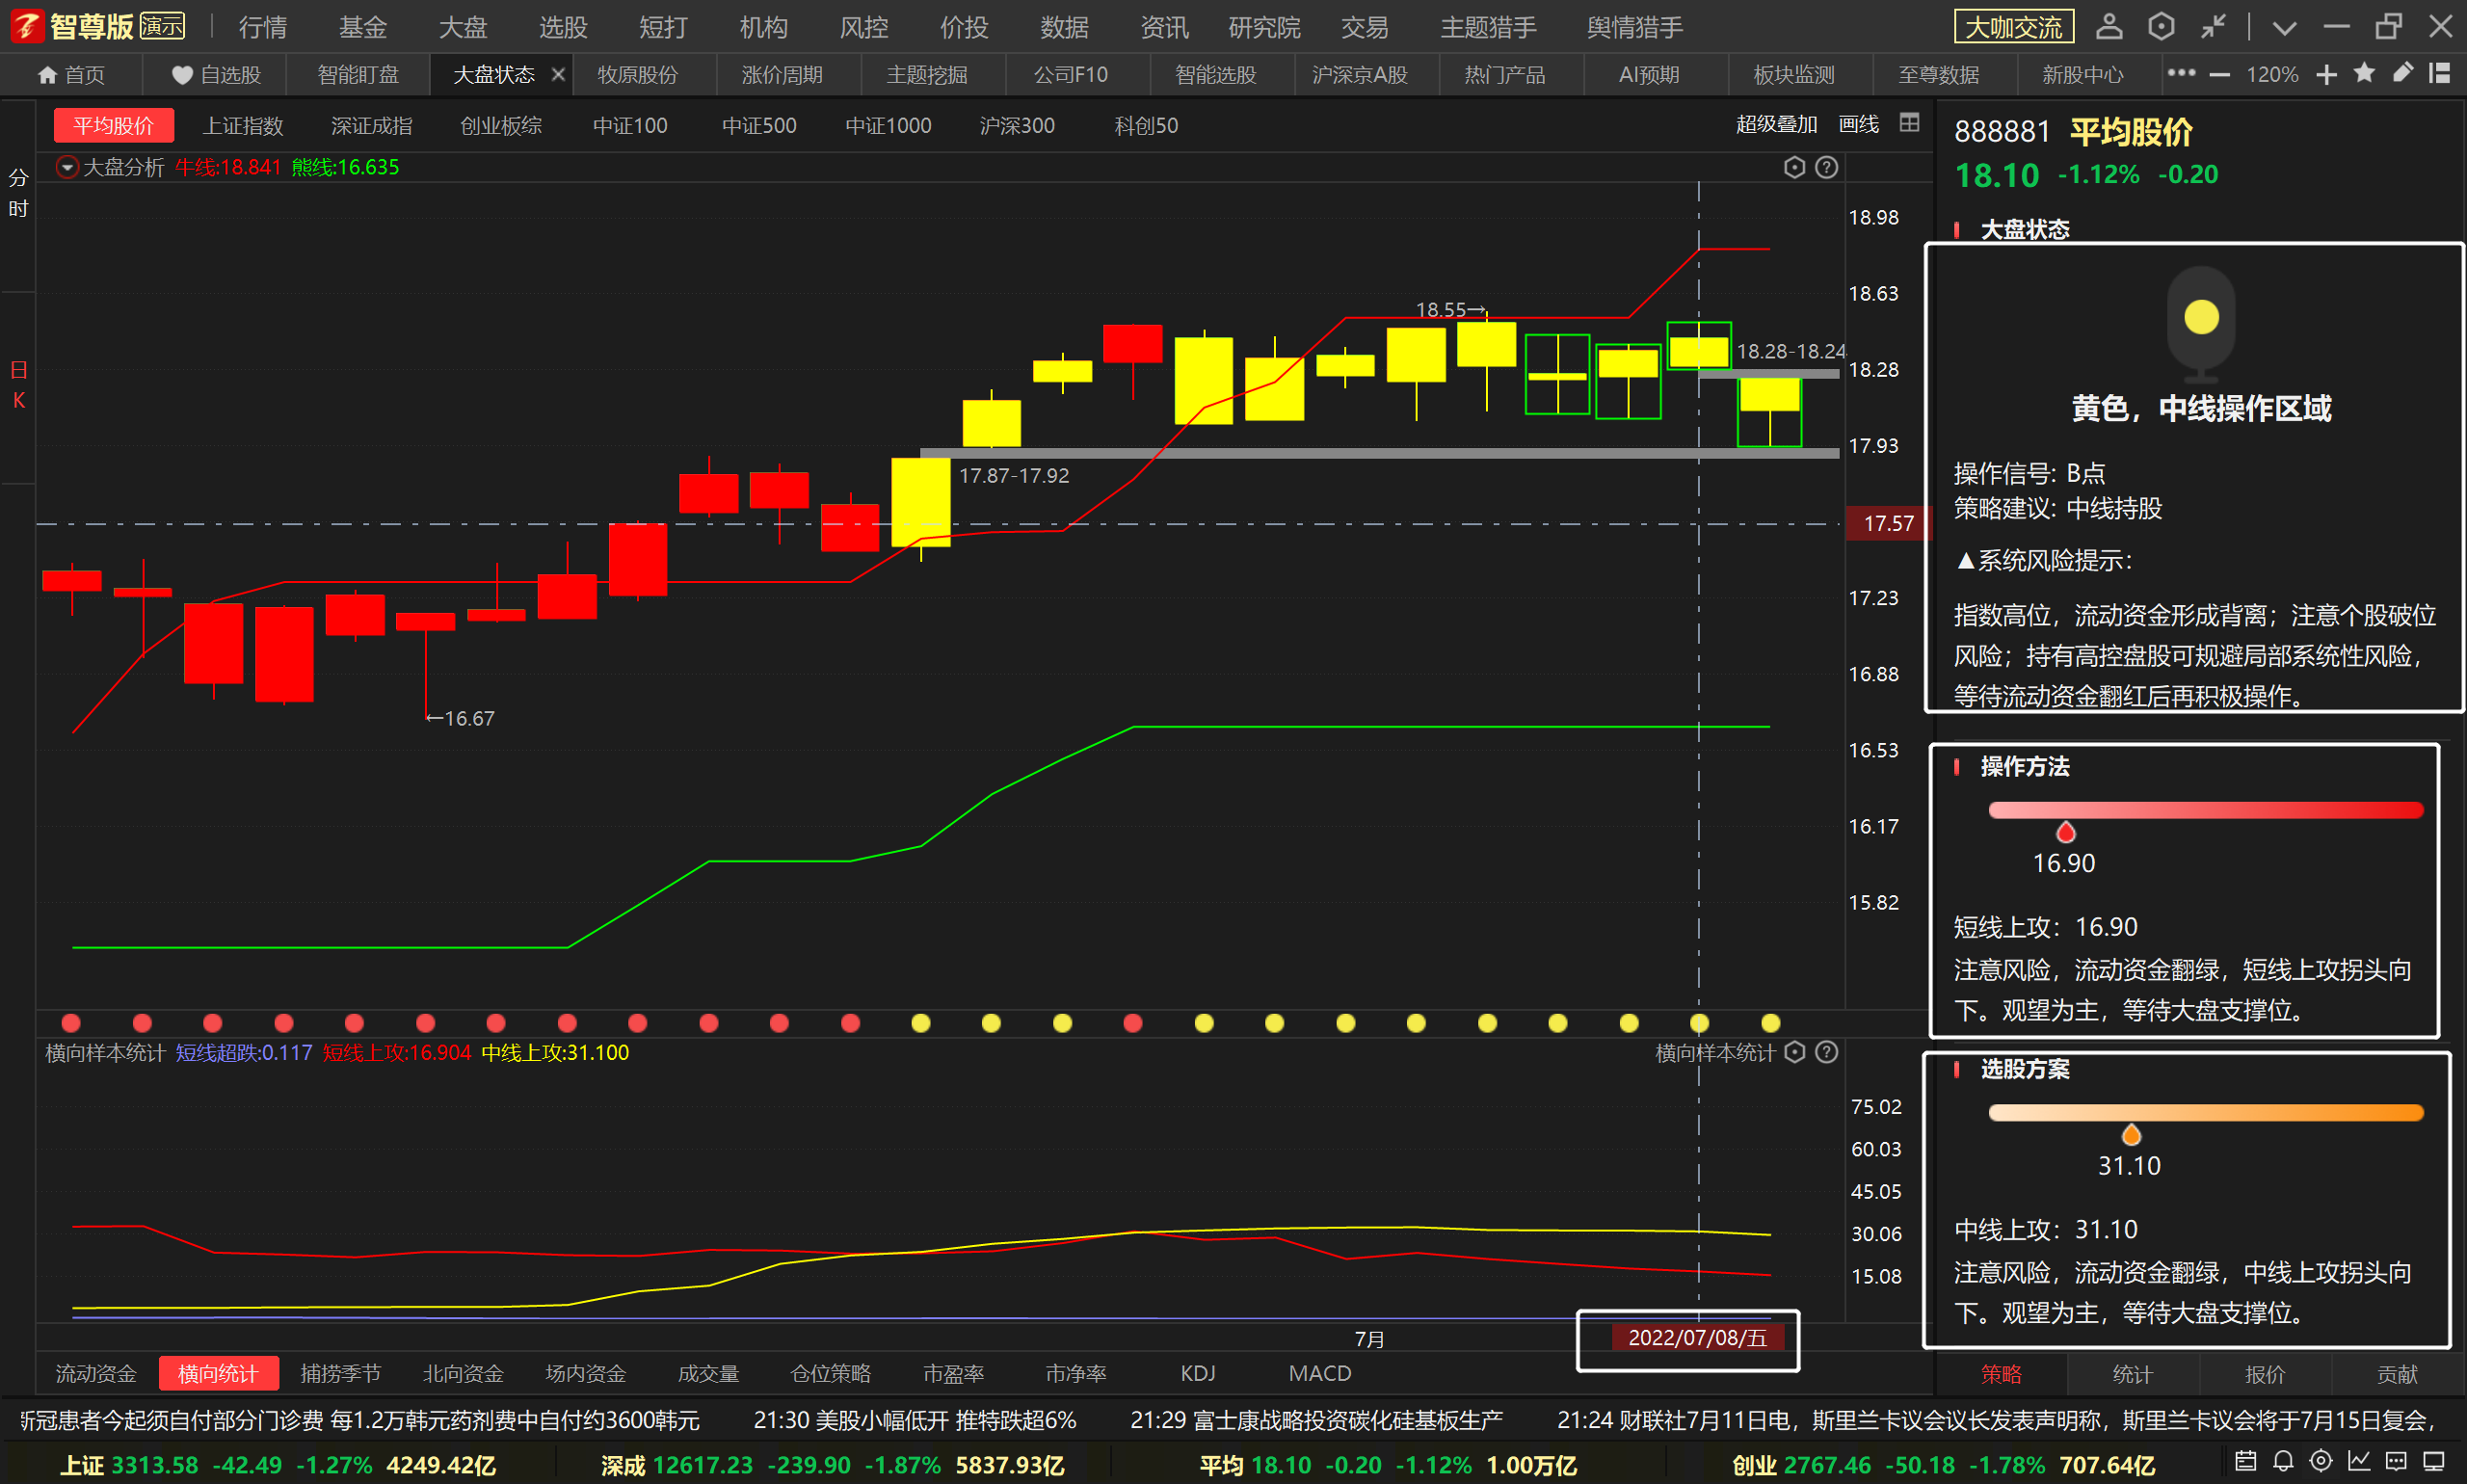The width and height of the screenshot is (2467, 1484).
Task: Open the 横向样本统计 help question icon
Action: [1826, 1052]
